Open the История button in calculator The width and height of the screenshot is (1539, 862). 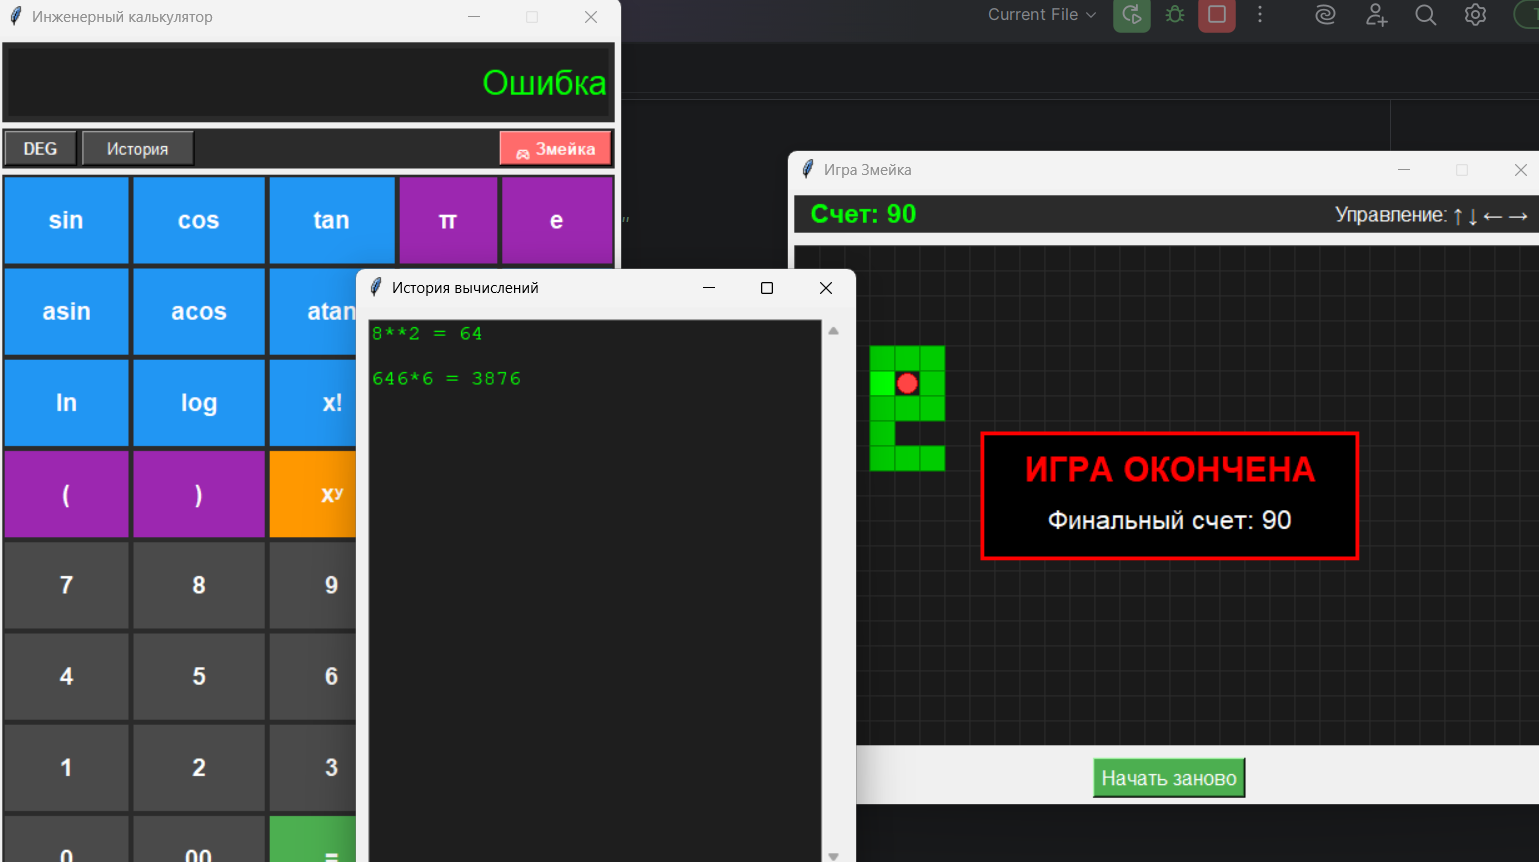tap(137, 149)
